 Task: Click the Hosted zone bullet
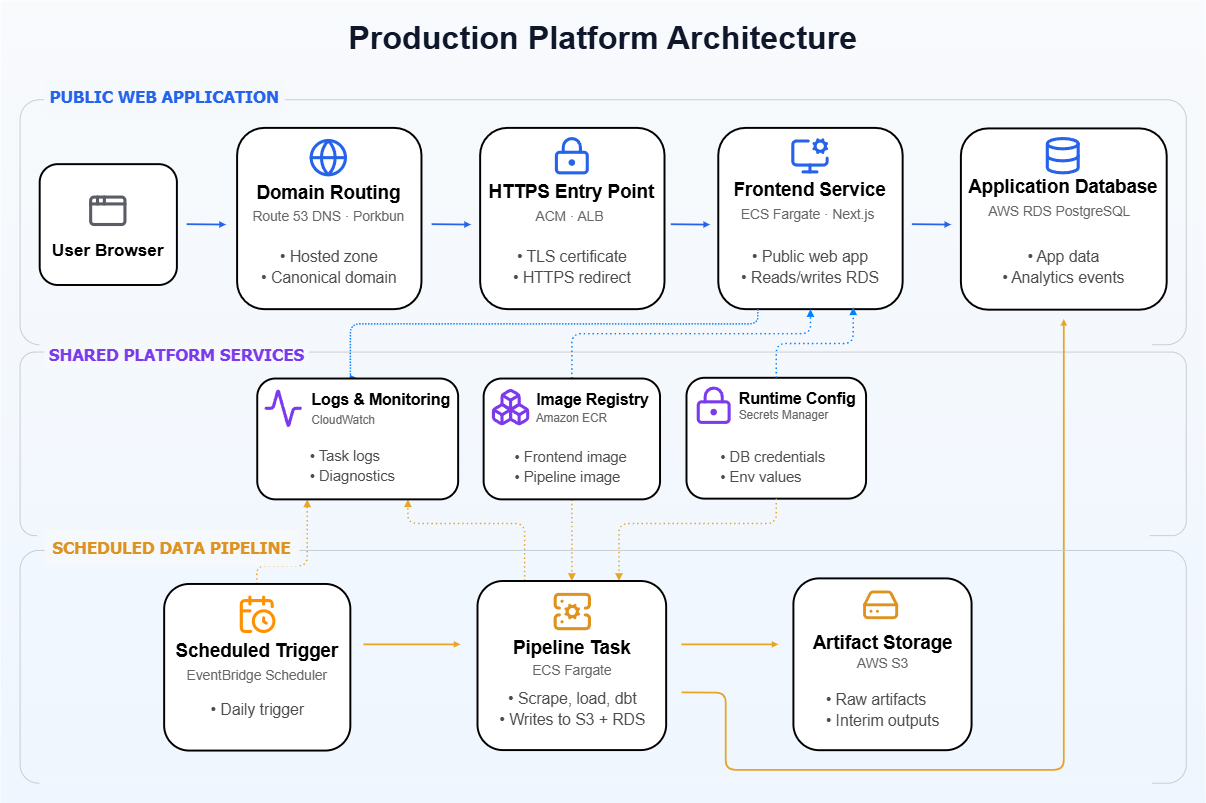pyautogui.click(x=328, y=256)
